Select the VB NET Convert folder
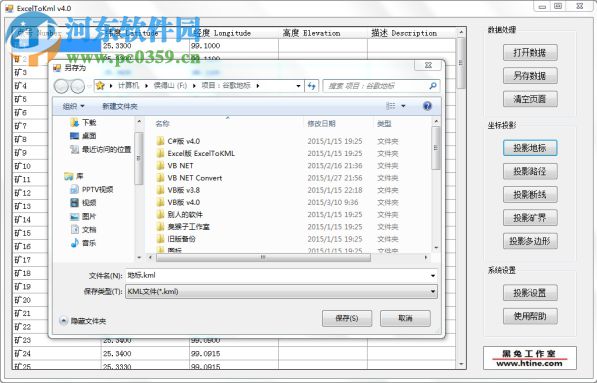Screen dimensions: 597x383 coord(189,178)
